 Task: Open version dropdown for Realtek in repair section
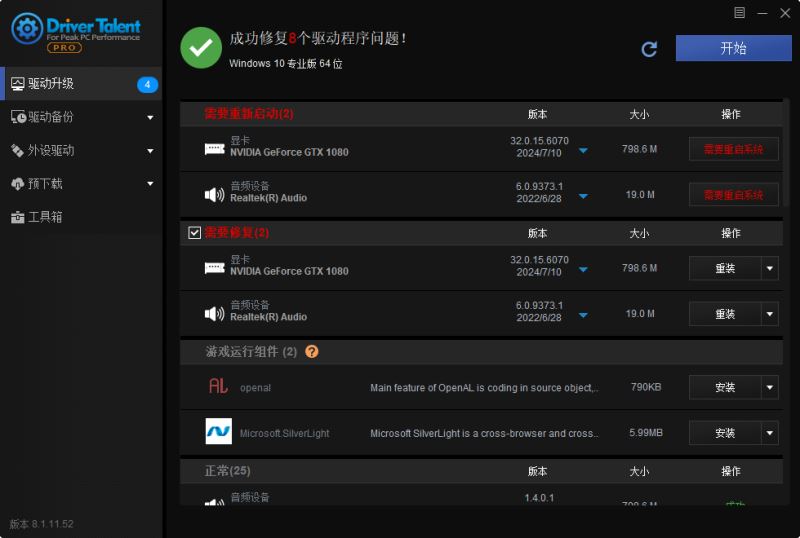pos(583,315)
